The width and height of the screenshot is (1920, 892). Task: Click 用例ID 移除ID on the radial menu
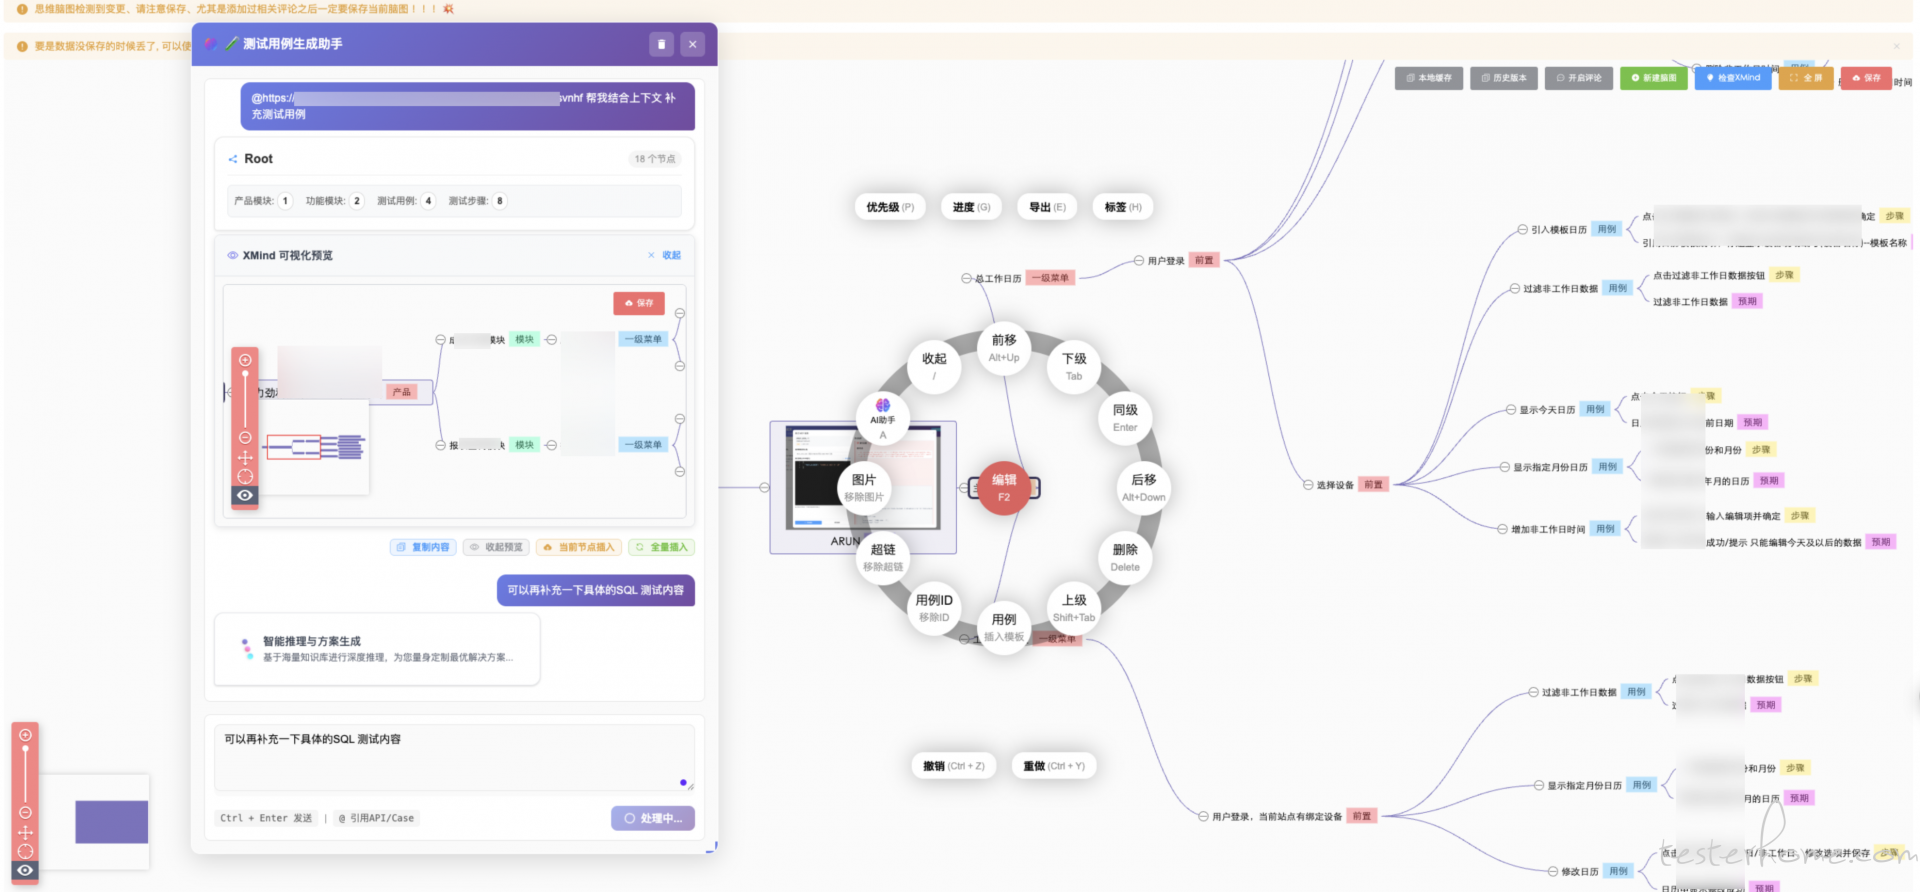[934, 608]
